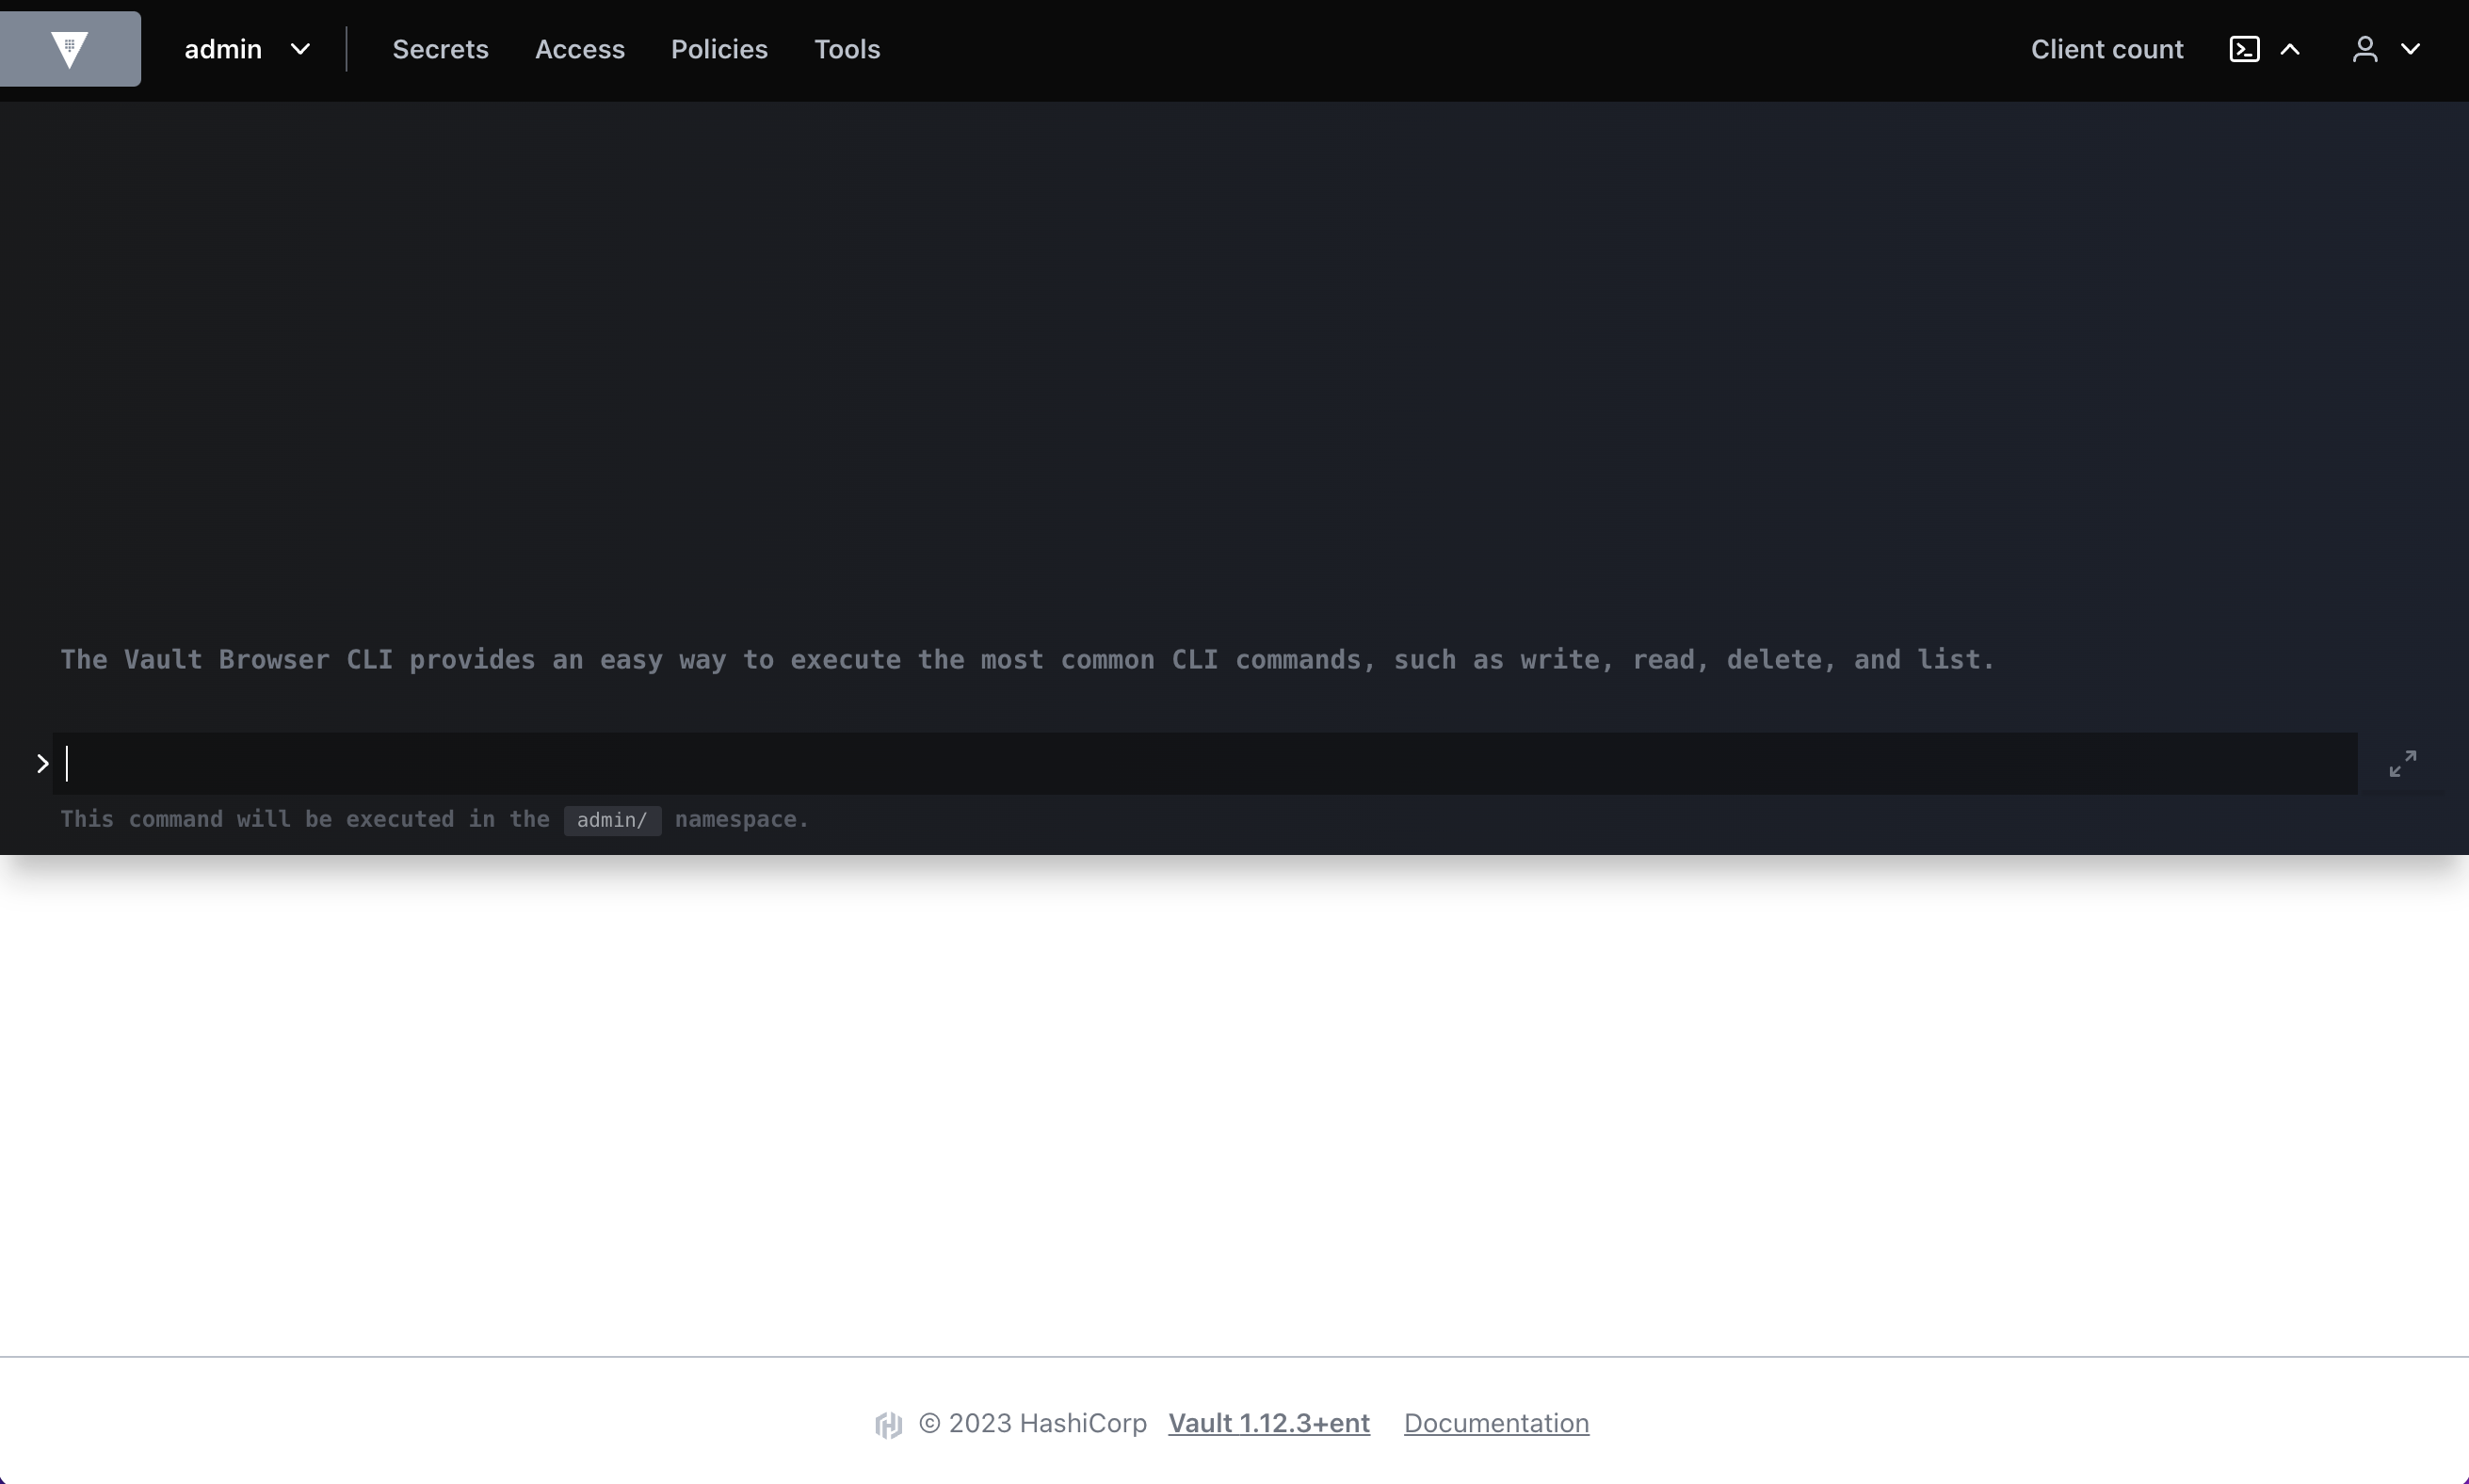The height and width of the screenshot is (1484, 2469).
Task: Open the Vault 1.12.3+ent version link
Action: (1268, 1423)
